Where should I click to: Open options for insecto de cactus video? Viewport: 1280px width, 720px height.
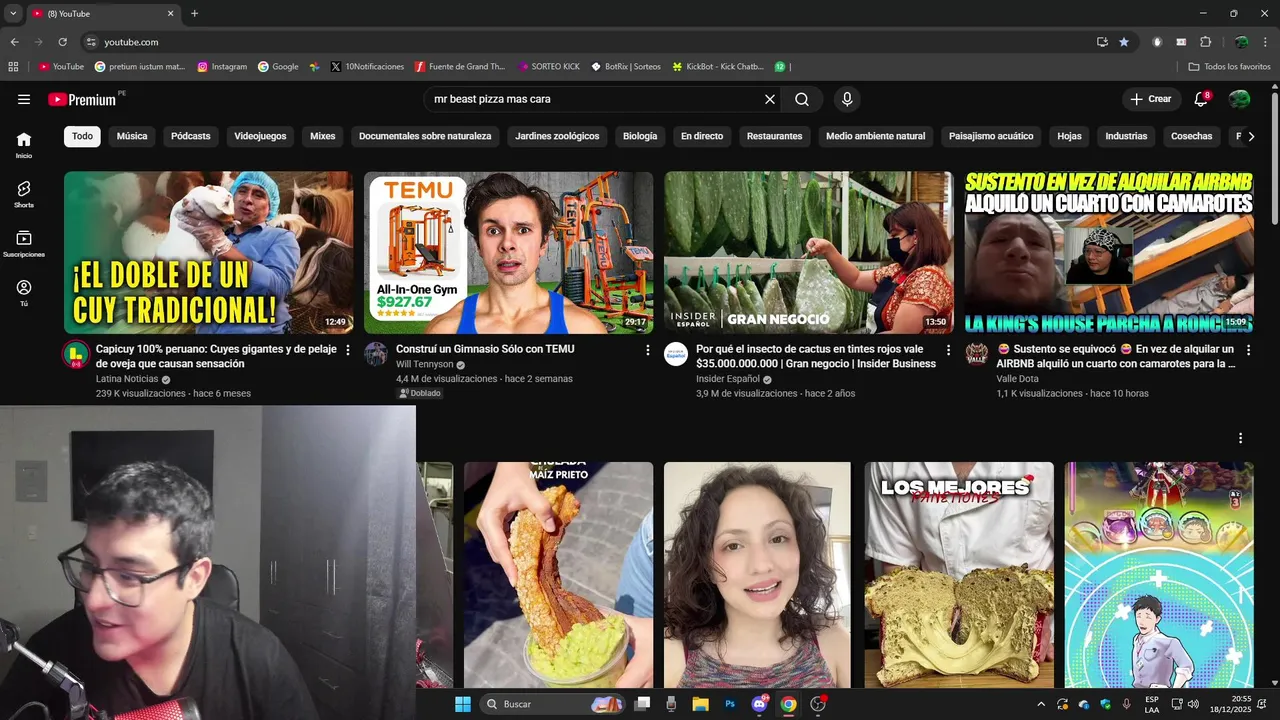point(949,350)
